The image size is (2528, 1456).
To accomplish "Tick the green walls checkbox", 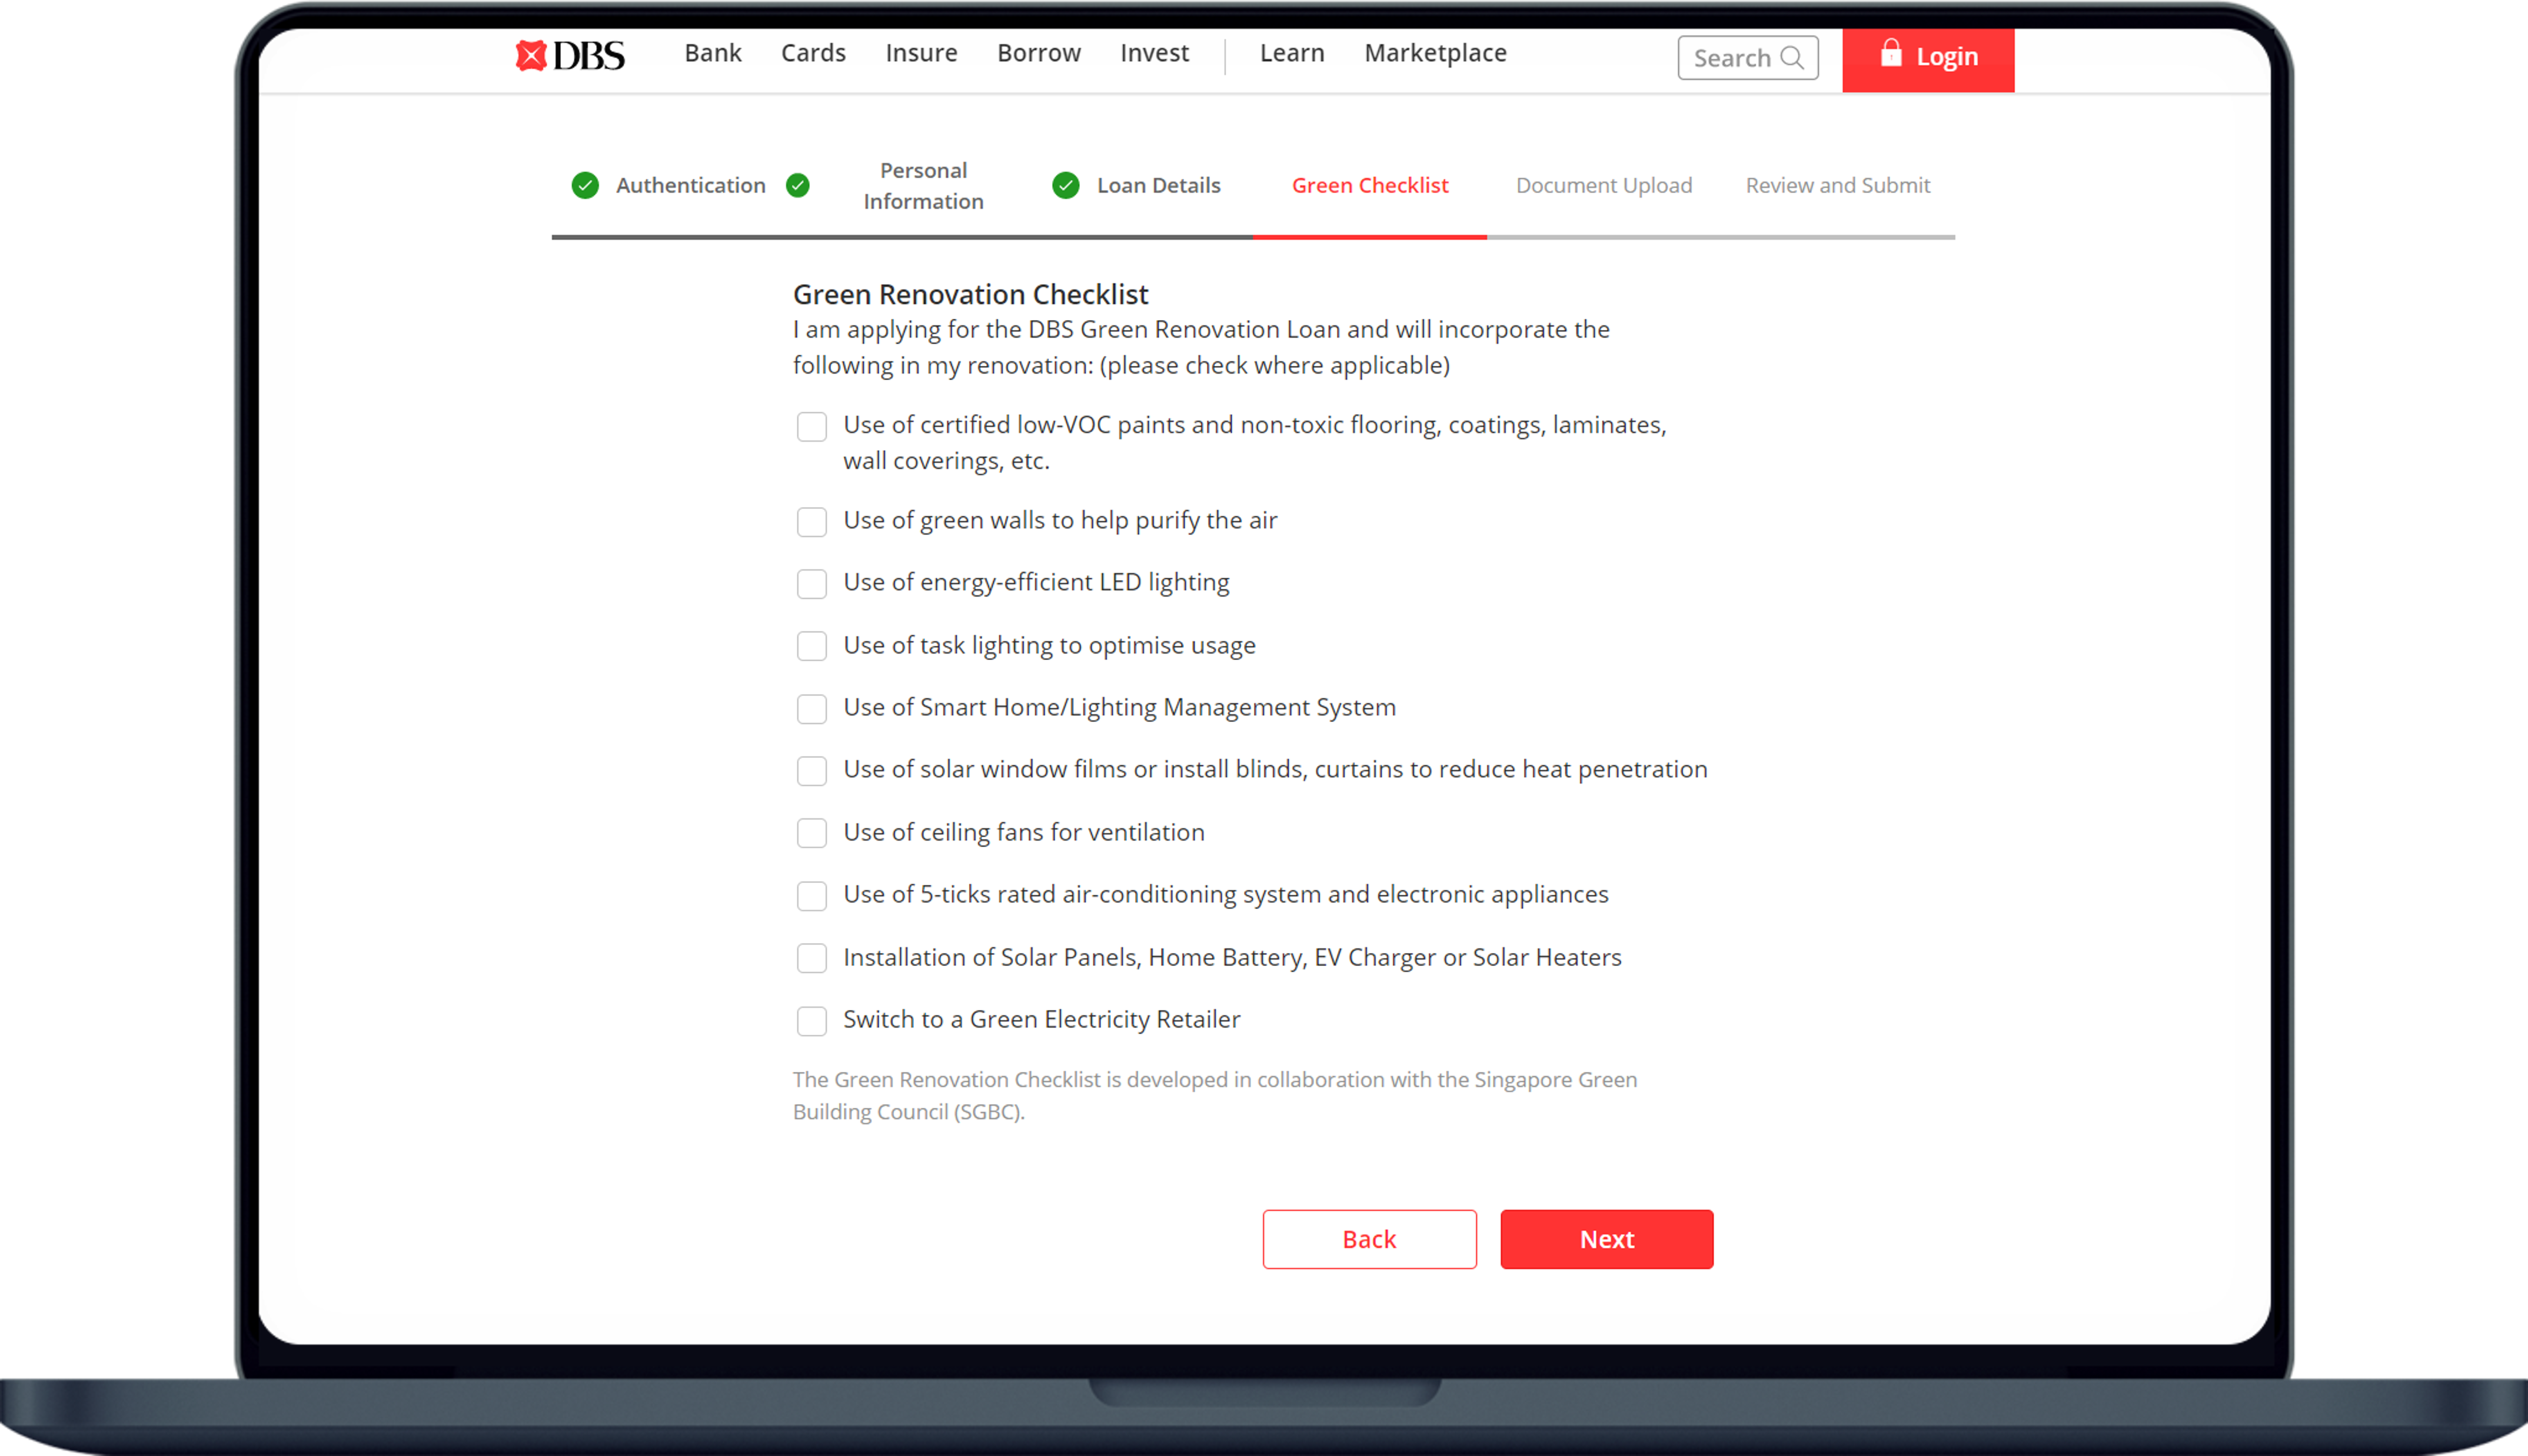I will tap(812, 522).
